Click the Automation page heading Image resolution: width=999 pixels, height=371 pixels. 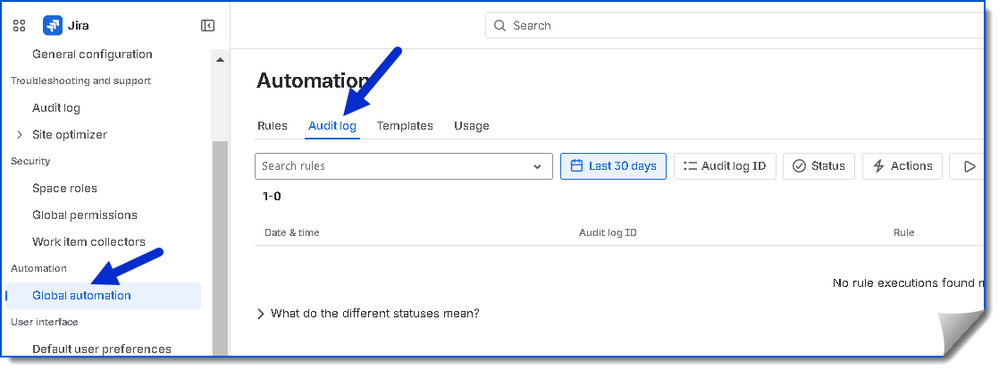click(313, 81)
